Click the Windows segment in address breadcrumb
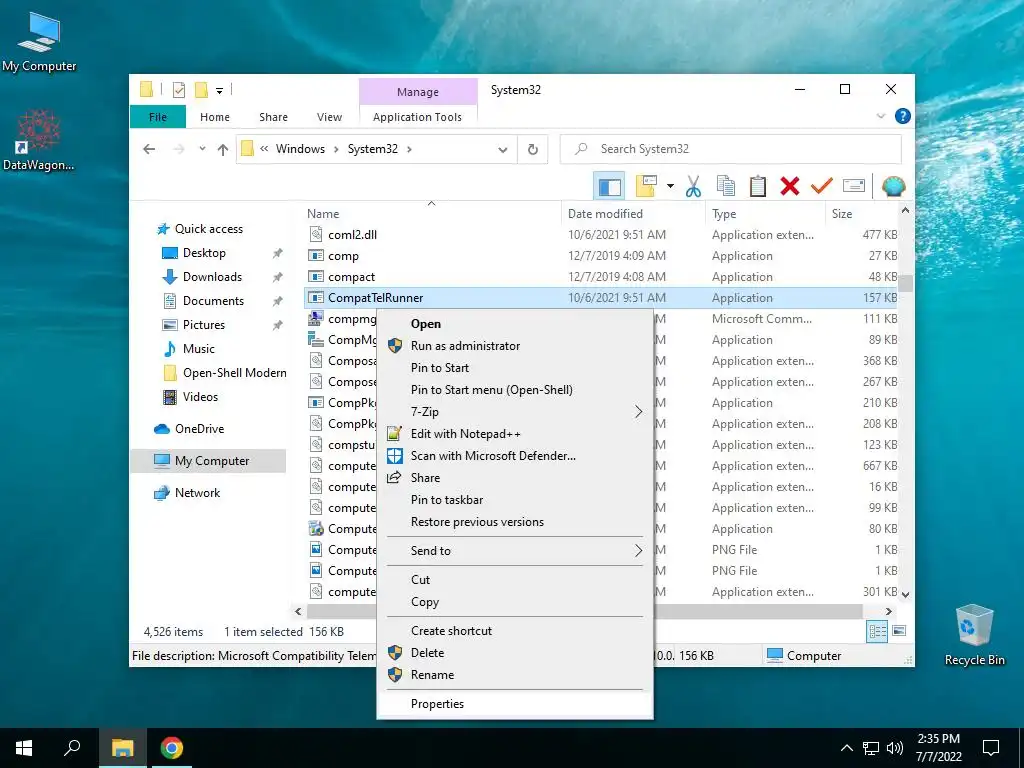The height and width of the screenshot is (768, 1024). point(300,150)
